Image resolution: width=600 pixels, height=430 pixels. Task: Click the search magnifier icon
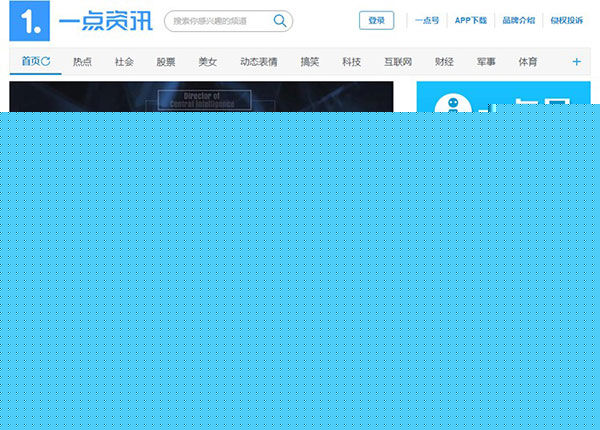click(280, 21)
